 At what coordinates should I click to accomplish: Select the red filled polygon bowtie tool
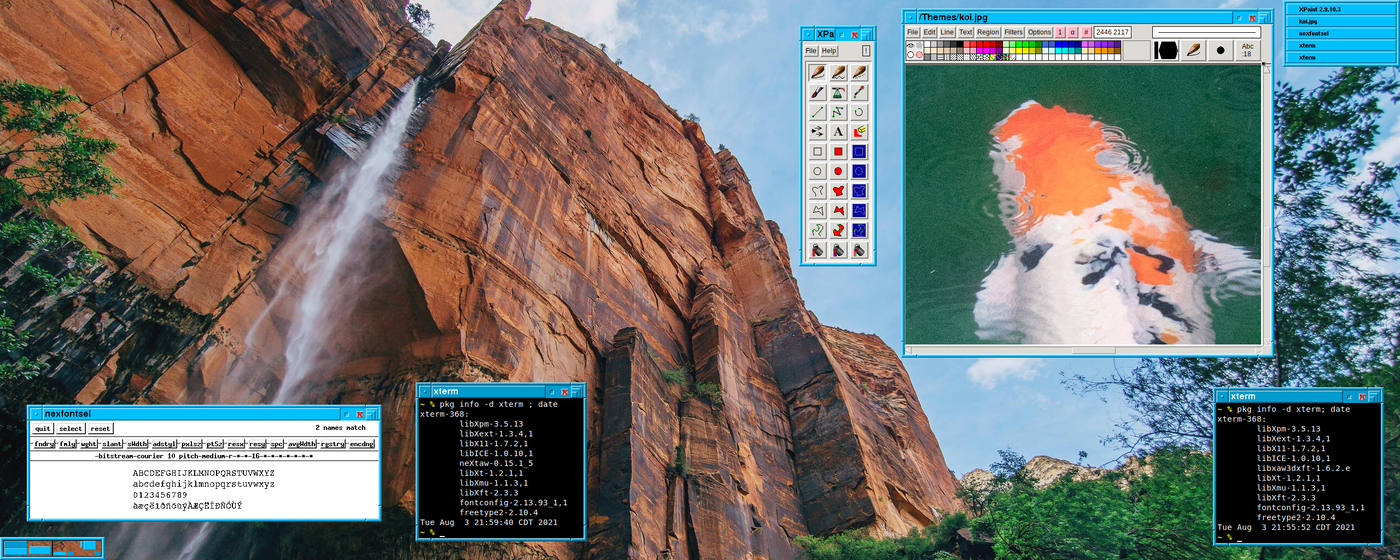coord(838,210)
